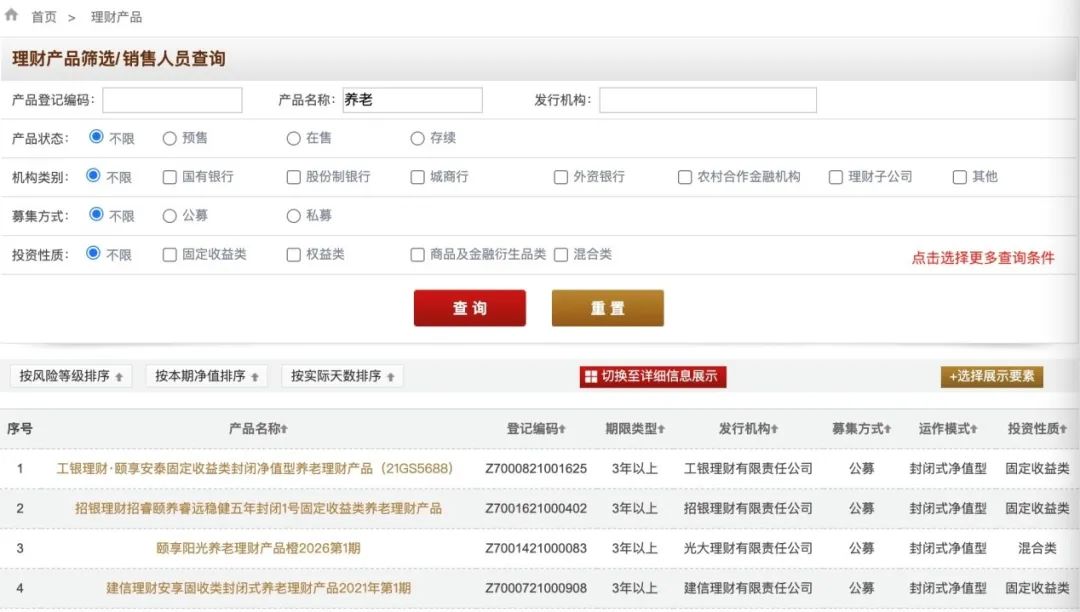Click the 重置 reset button

click(608, 308)
